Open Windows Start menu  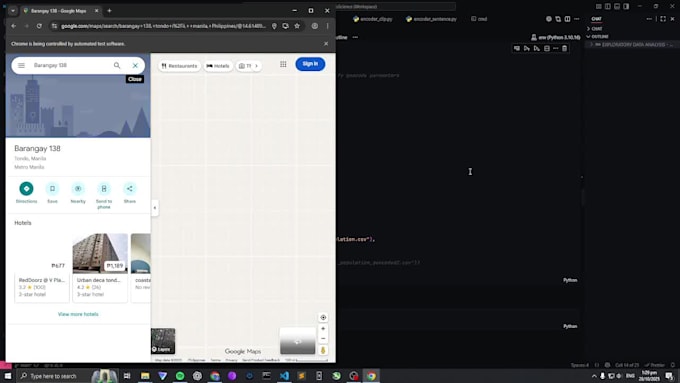pyautogui.click(x=8, y=376)
